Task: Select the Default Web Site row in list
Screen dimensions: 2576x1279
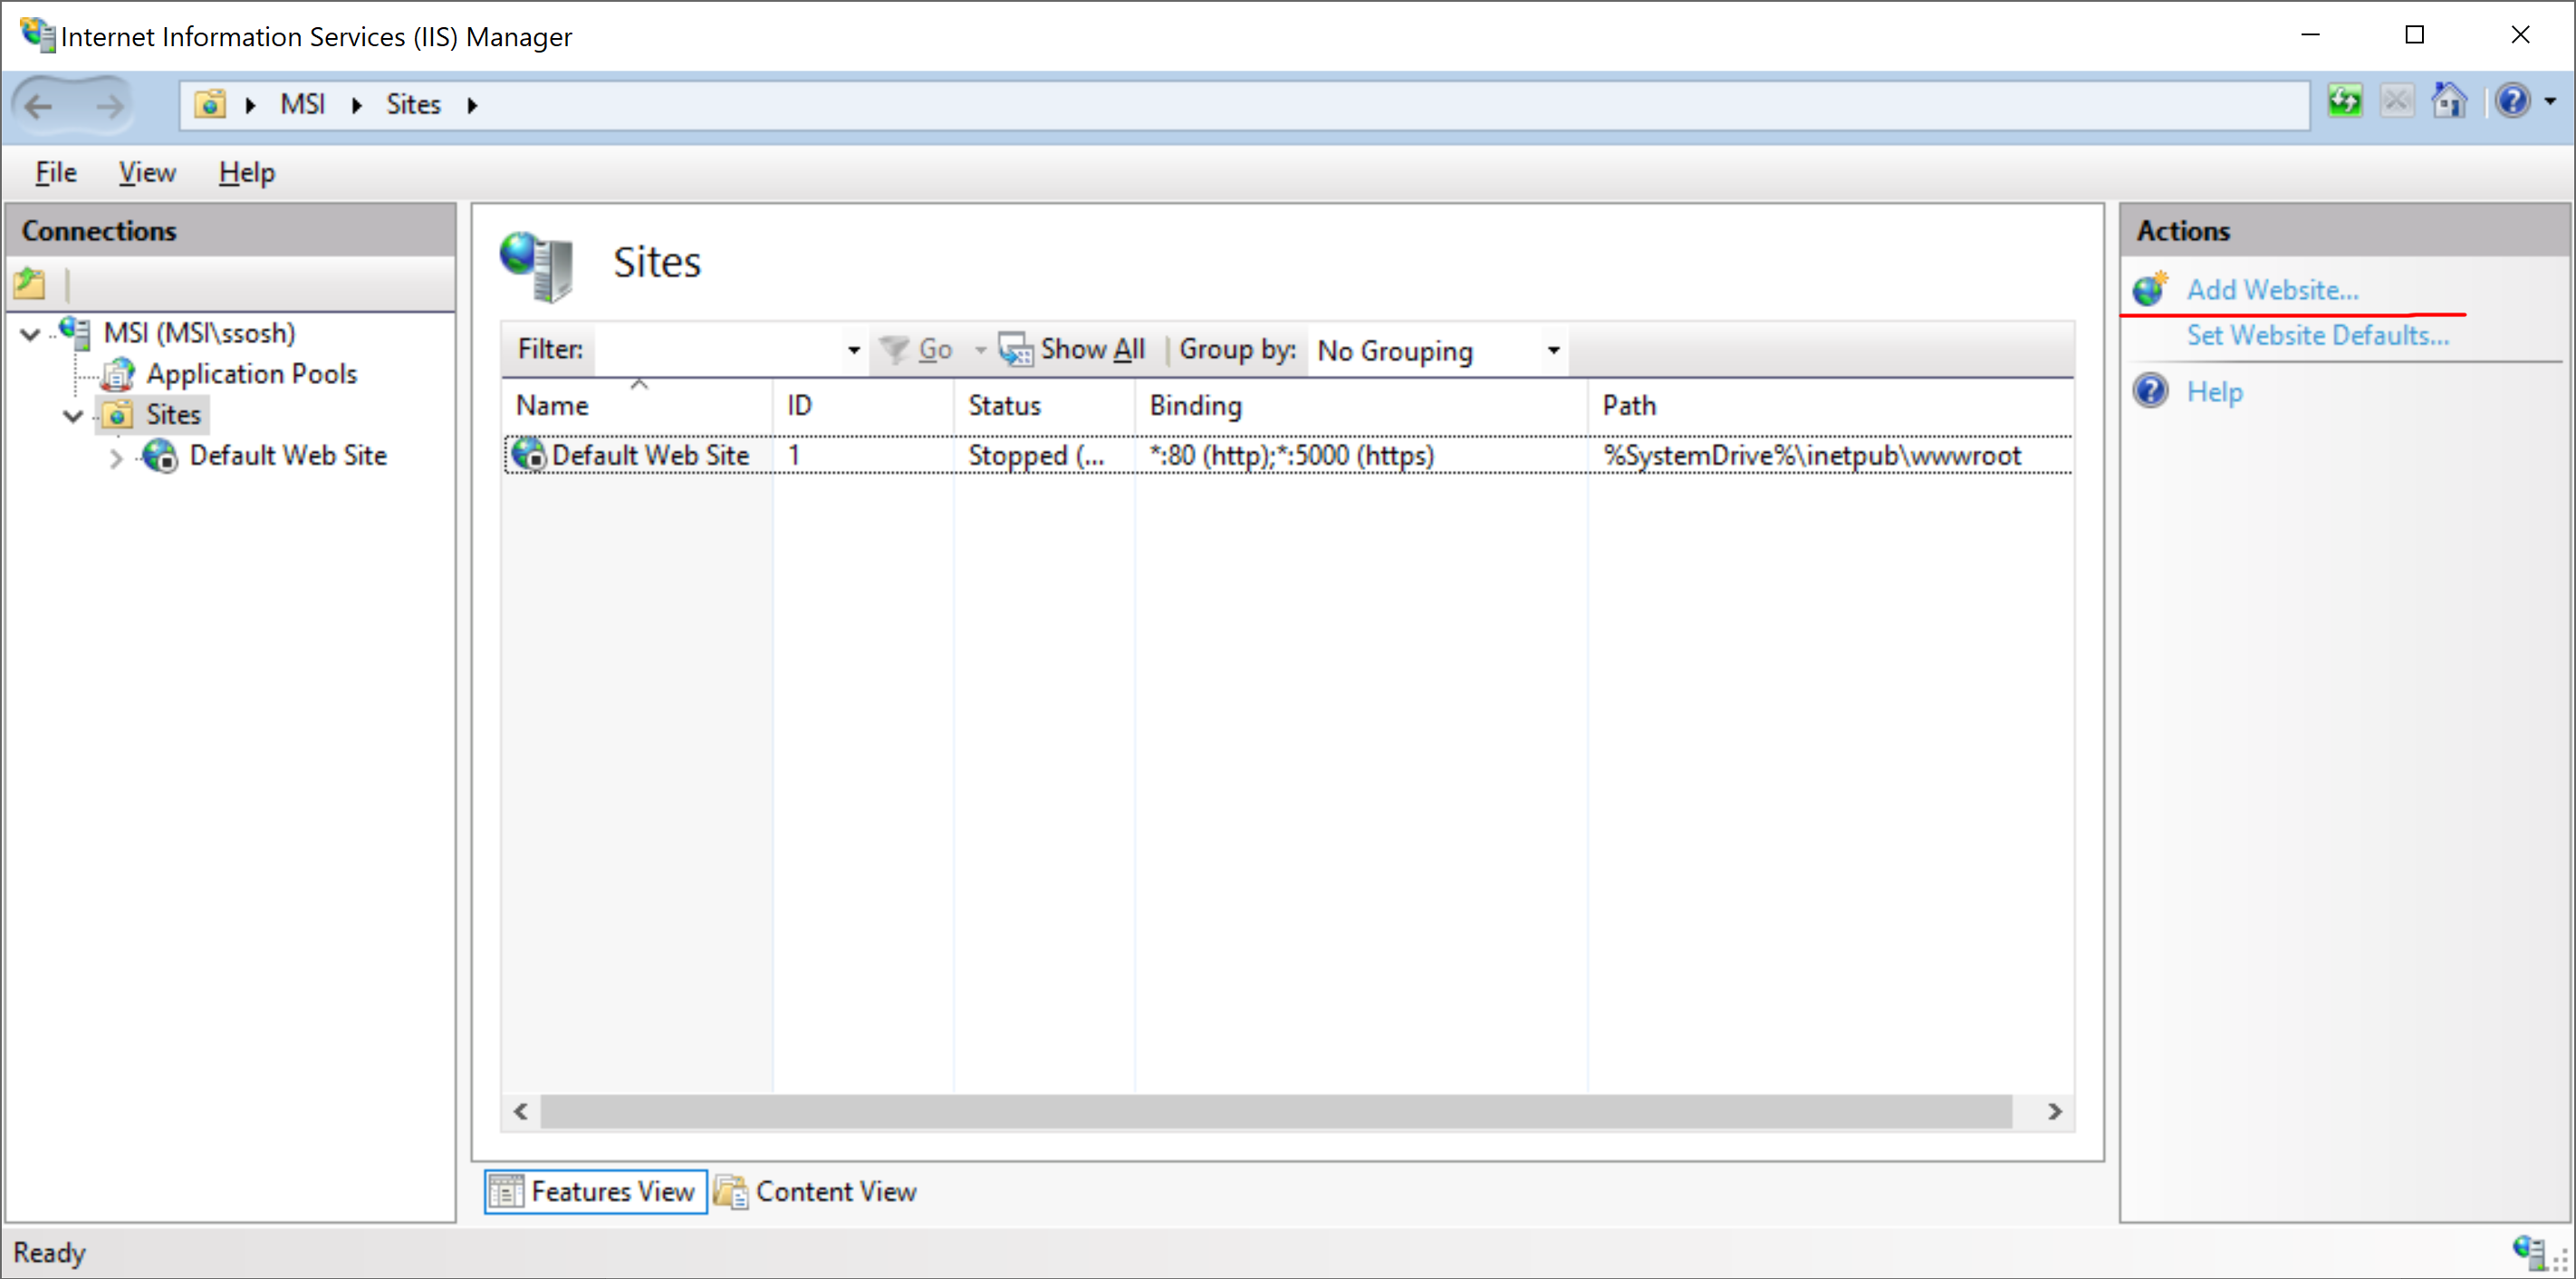Action: click(1288, 455)
